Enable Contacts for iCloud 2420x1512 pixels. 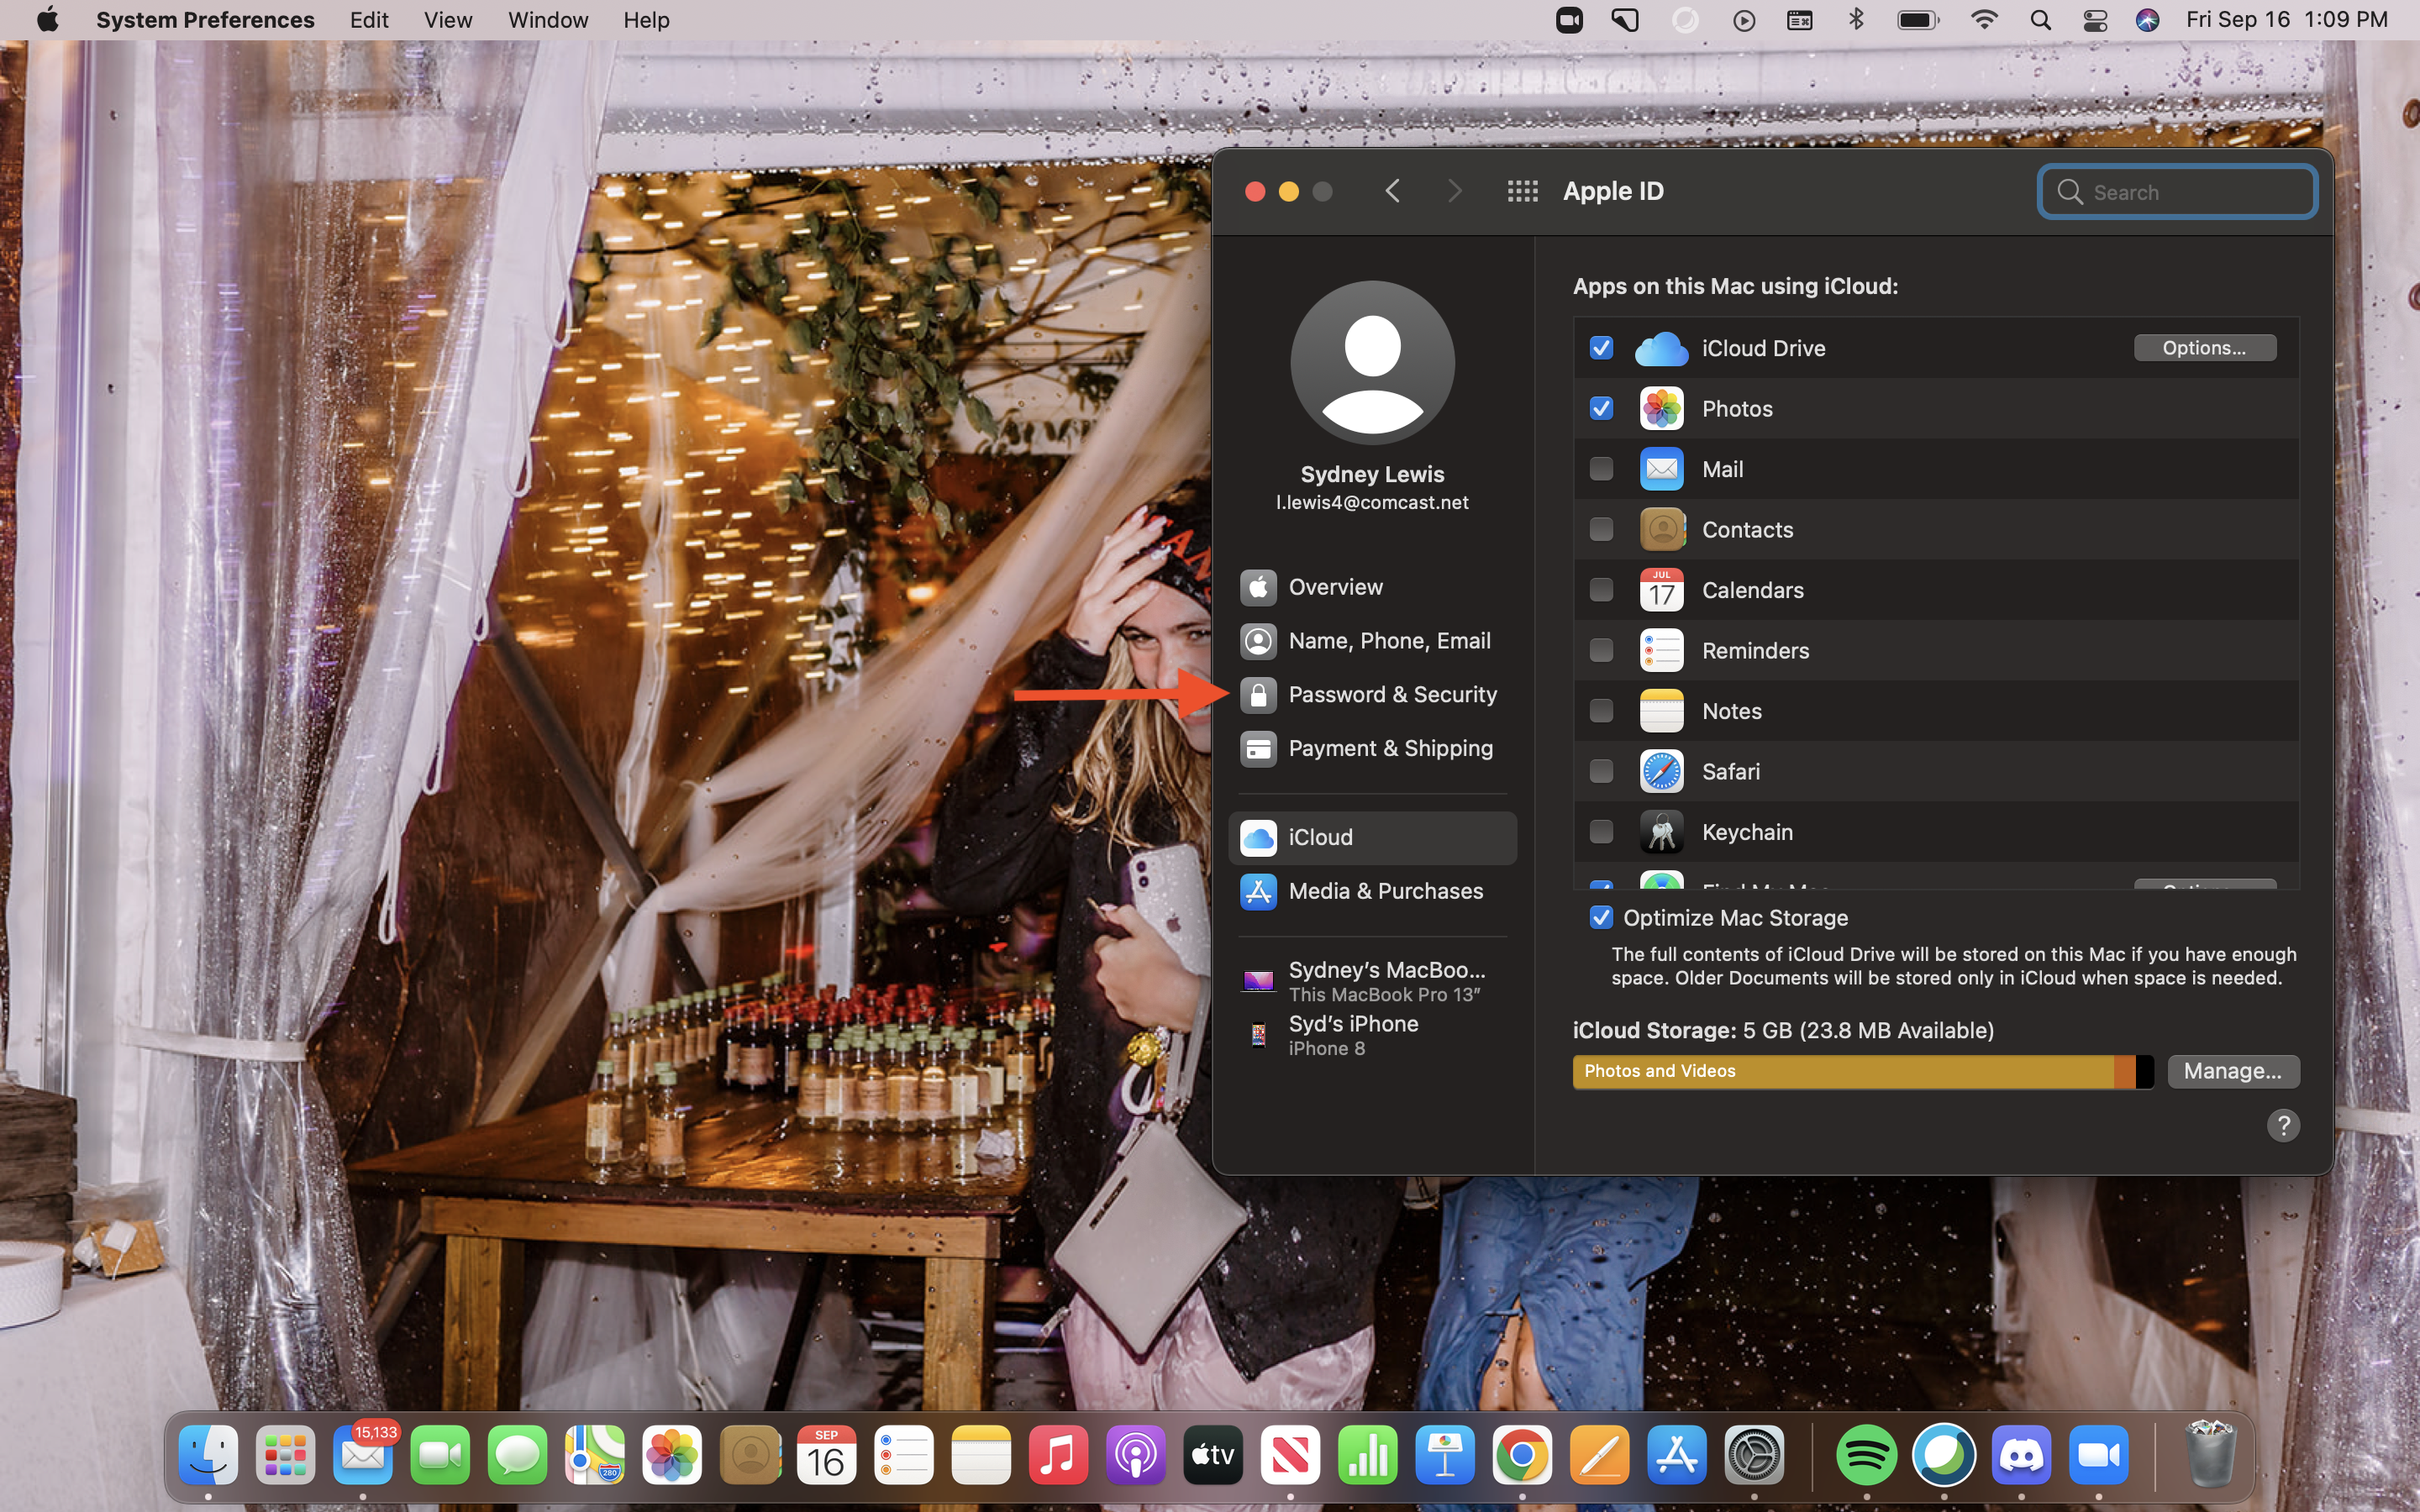[1601, 529]
